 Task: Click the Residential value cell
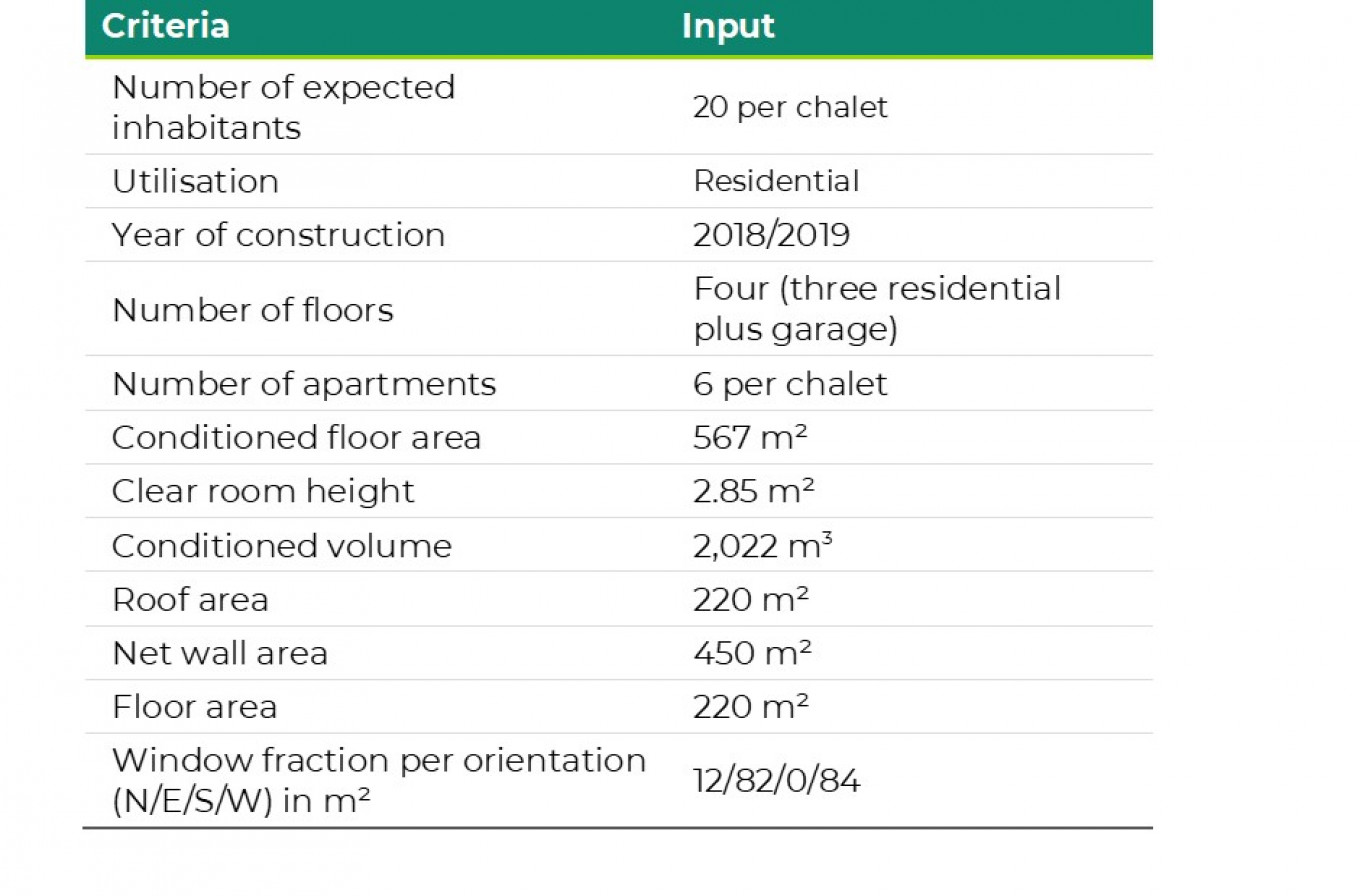point(776,181)
